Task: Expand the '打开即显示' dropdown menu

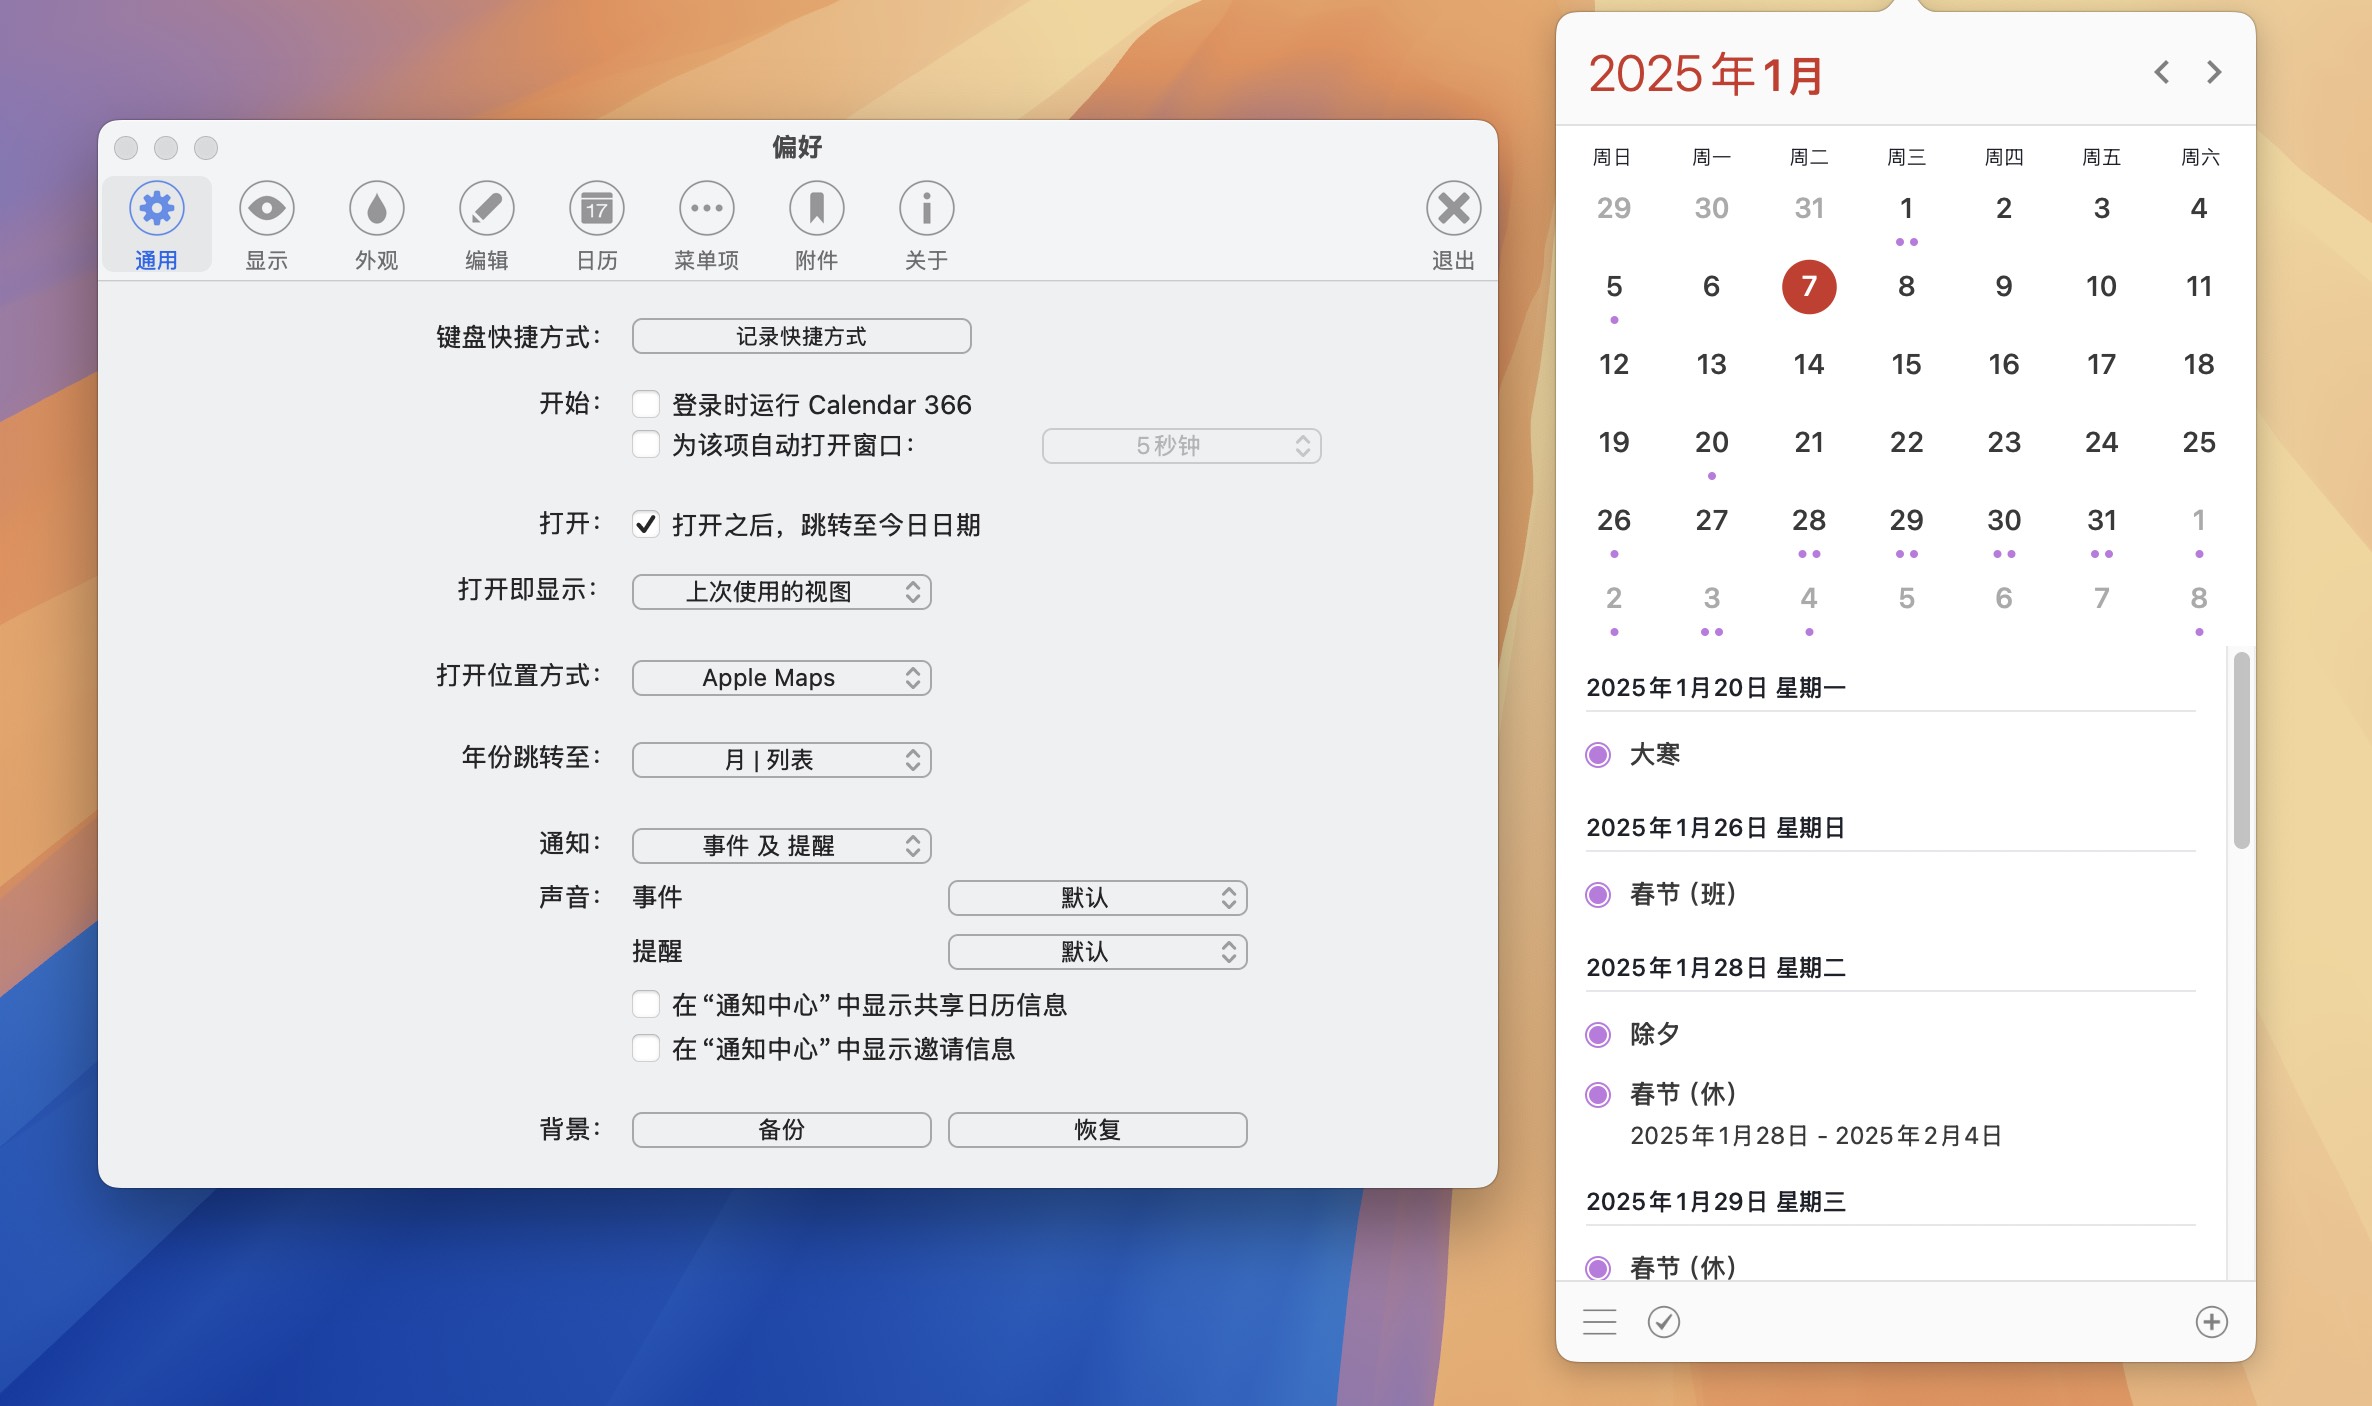Action: 778,589
